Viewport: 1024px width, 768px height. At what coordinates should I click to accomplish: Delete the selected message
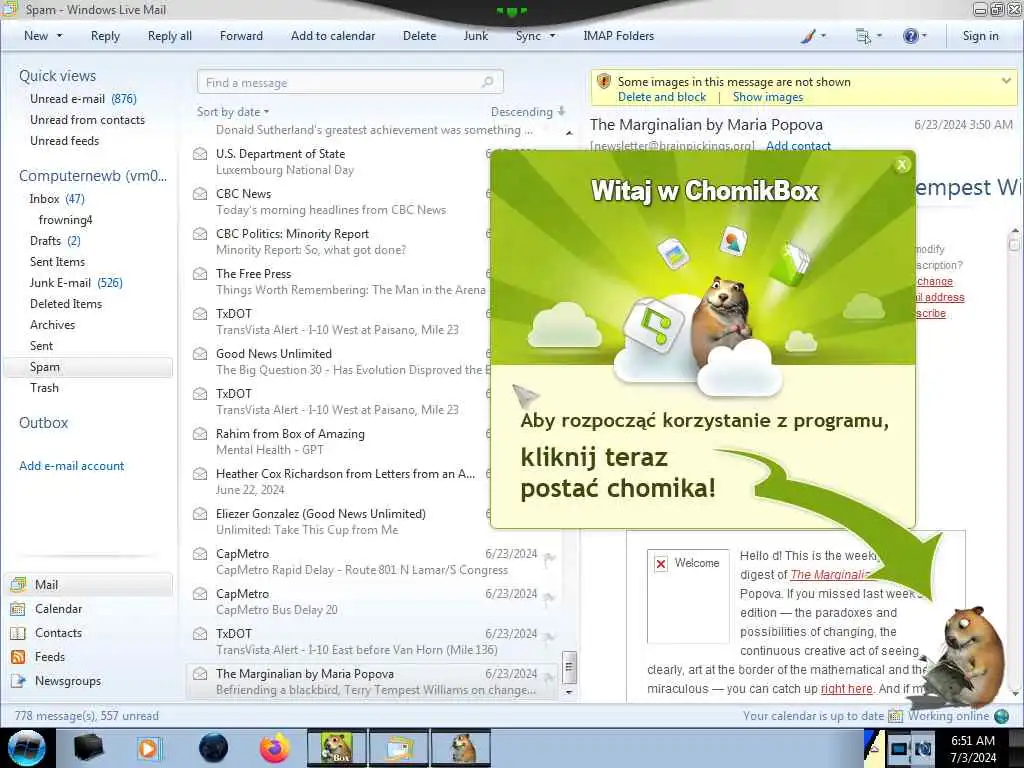(x=419, y=36)
